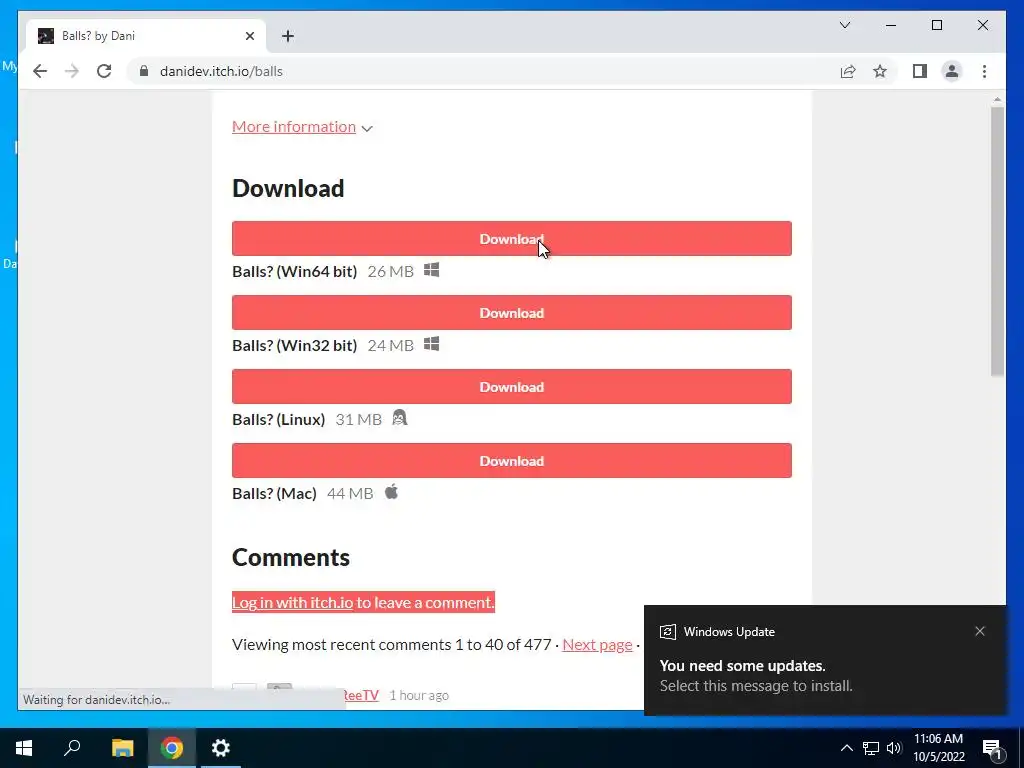
Task: Click the Chrome taskbar icon
Action: click(172, 748)
